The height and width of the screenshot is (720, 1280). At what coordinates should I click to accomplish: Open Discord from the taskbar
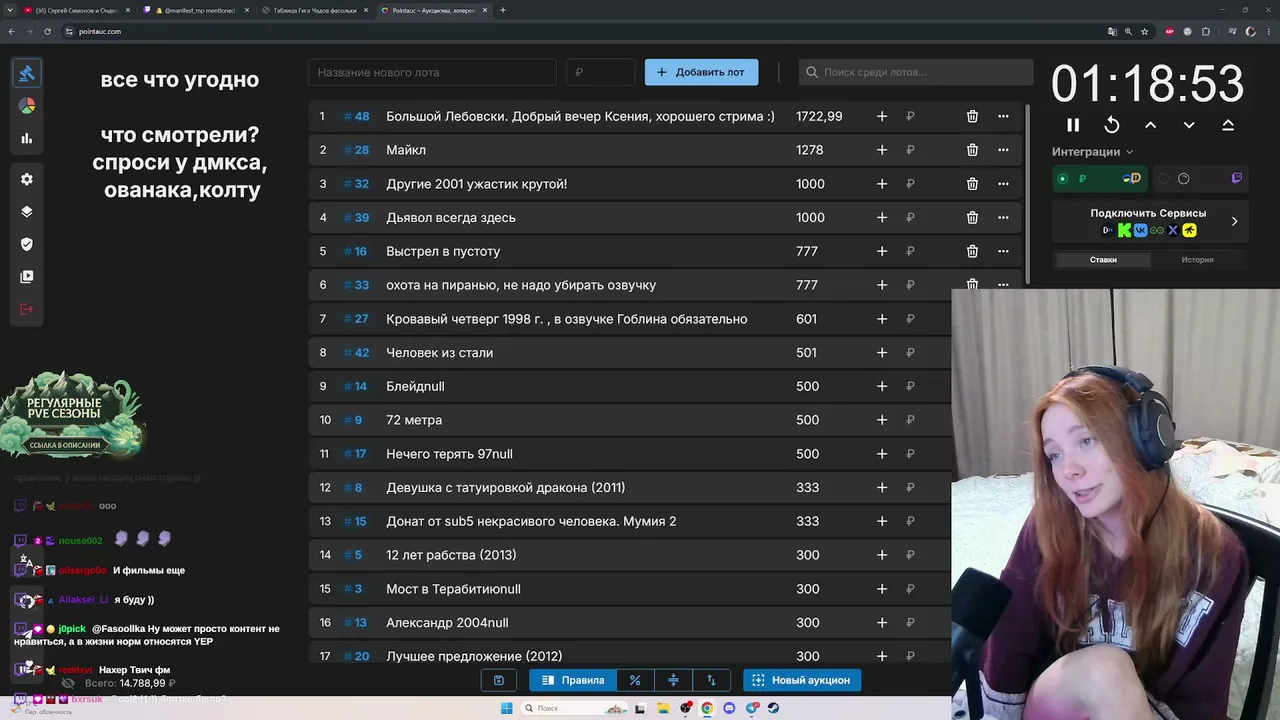pos(729,708)
